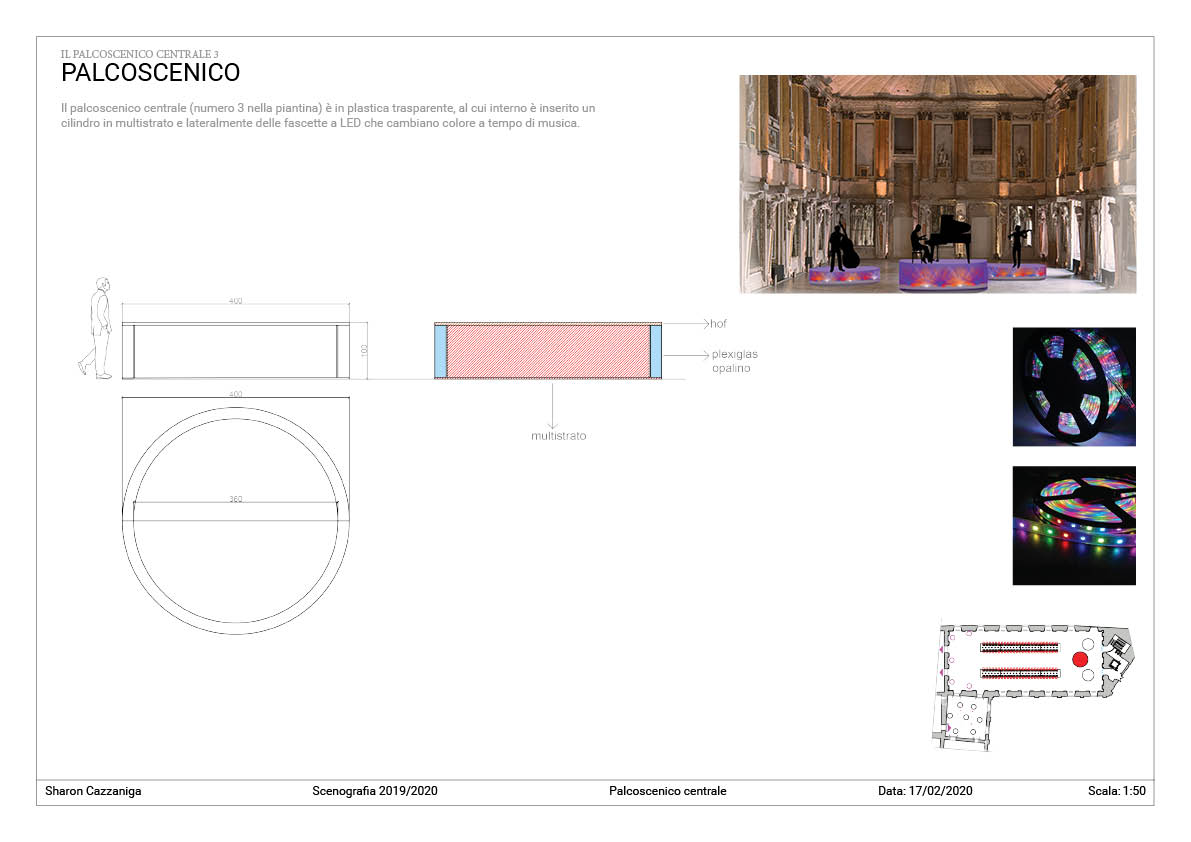Click the red hatched multistrato area
Viewport: 1191px width, 842px height.
click(x=546, y=352)
